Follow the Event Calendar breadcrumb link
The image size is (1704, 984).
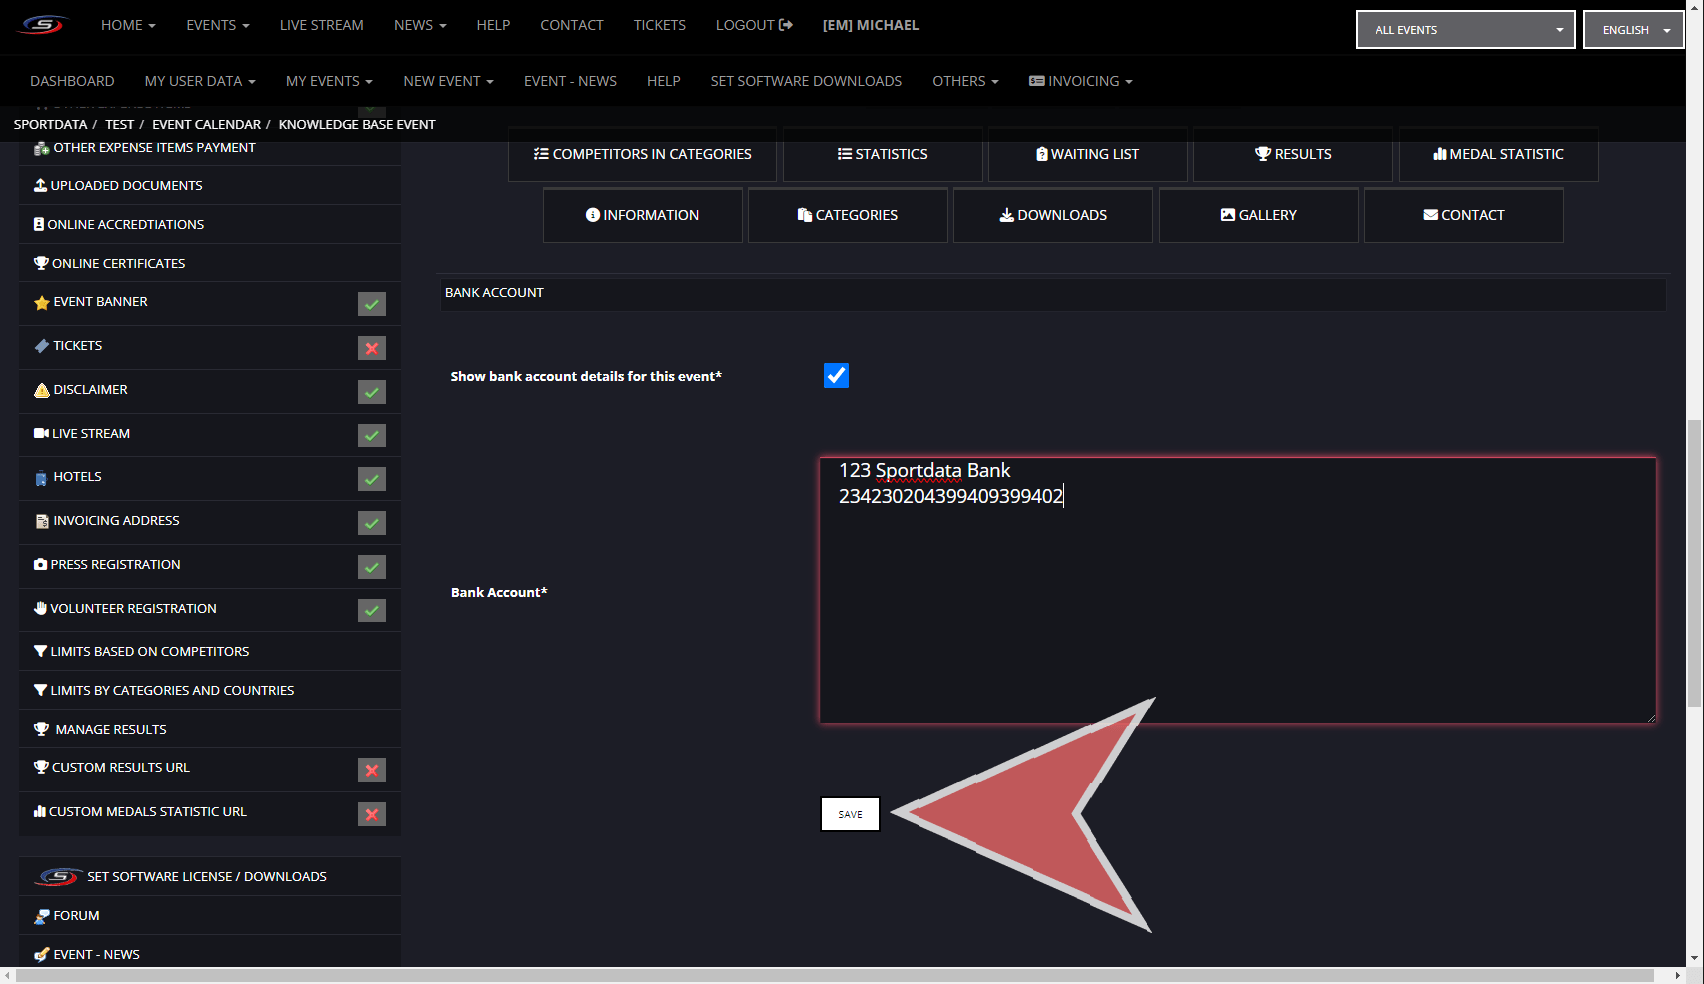click(206, 125)
